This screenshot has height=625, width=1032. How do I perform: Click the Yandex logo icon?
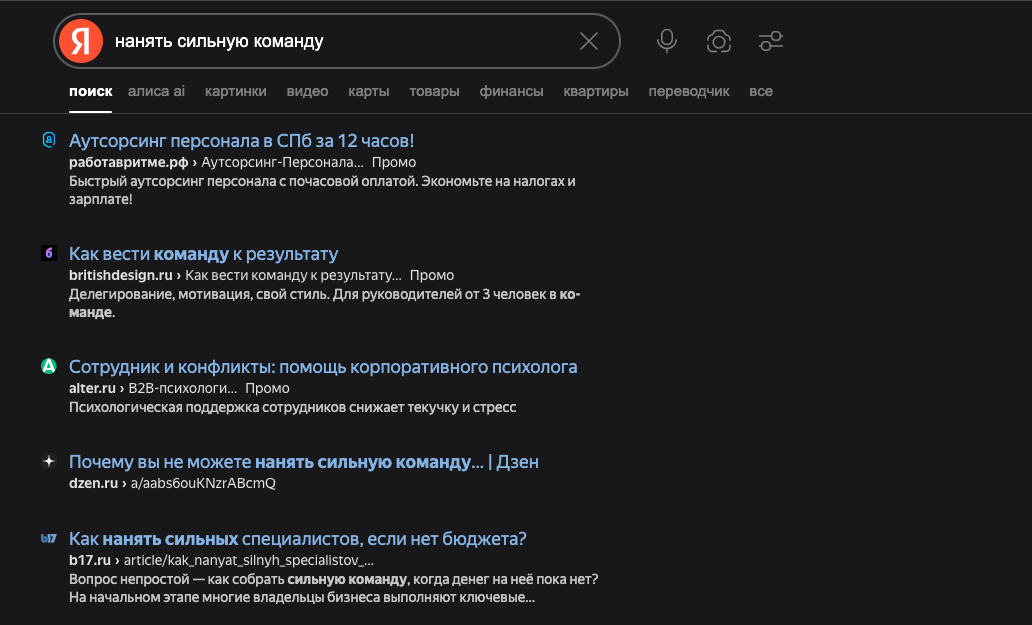pyautogui.click(x=80, y=41)
